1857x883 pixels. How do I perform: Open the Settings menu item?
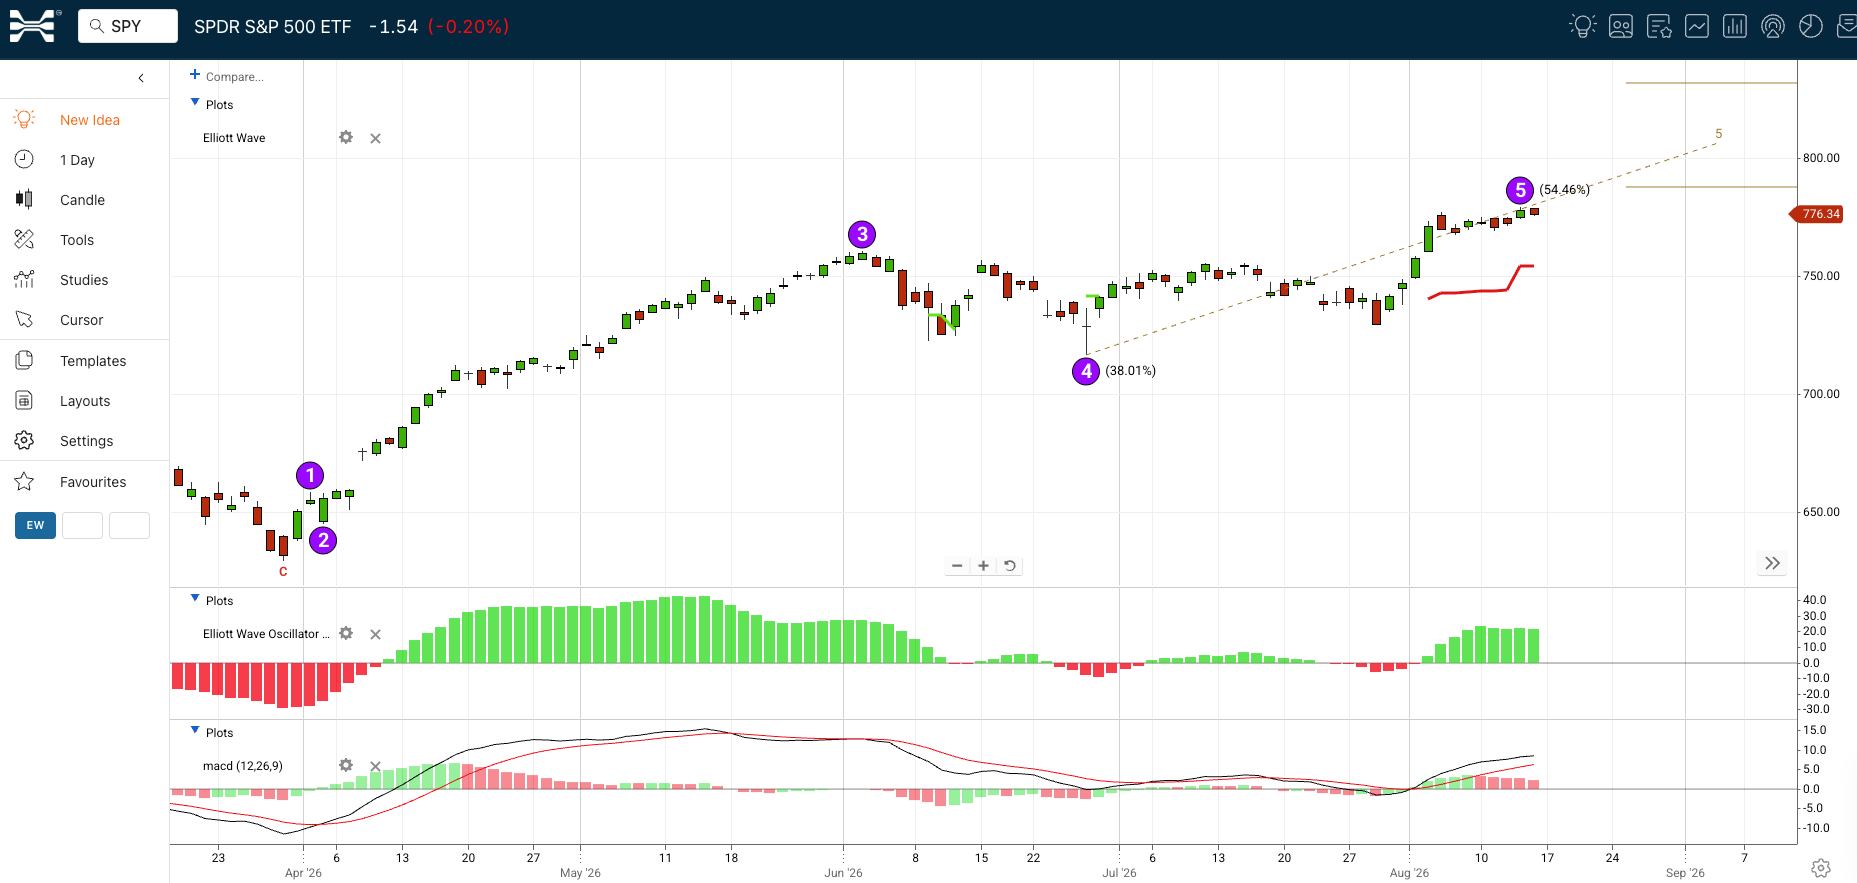[87, 441]
